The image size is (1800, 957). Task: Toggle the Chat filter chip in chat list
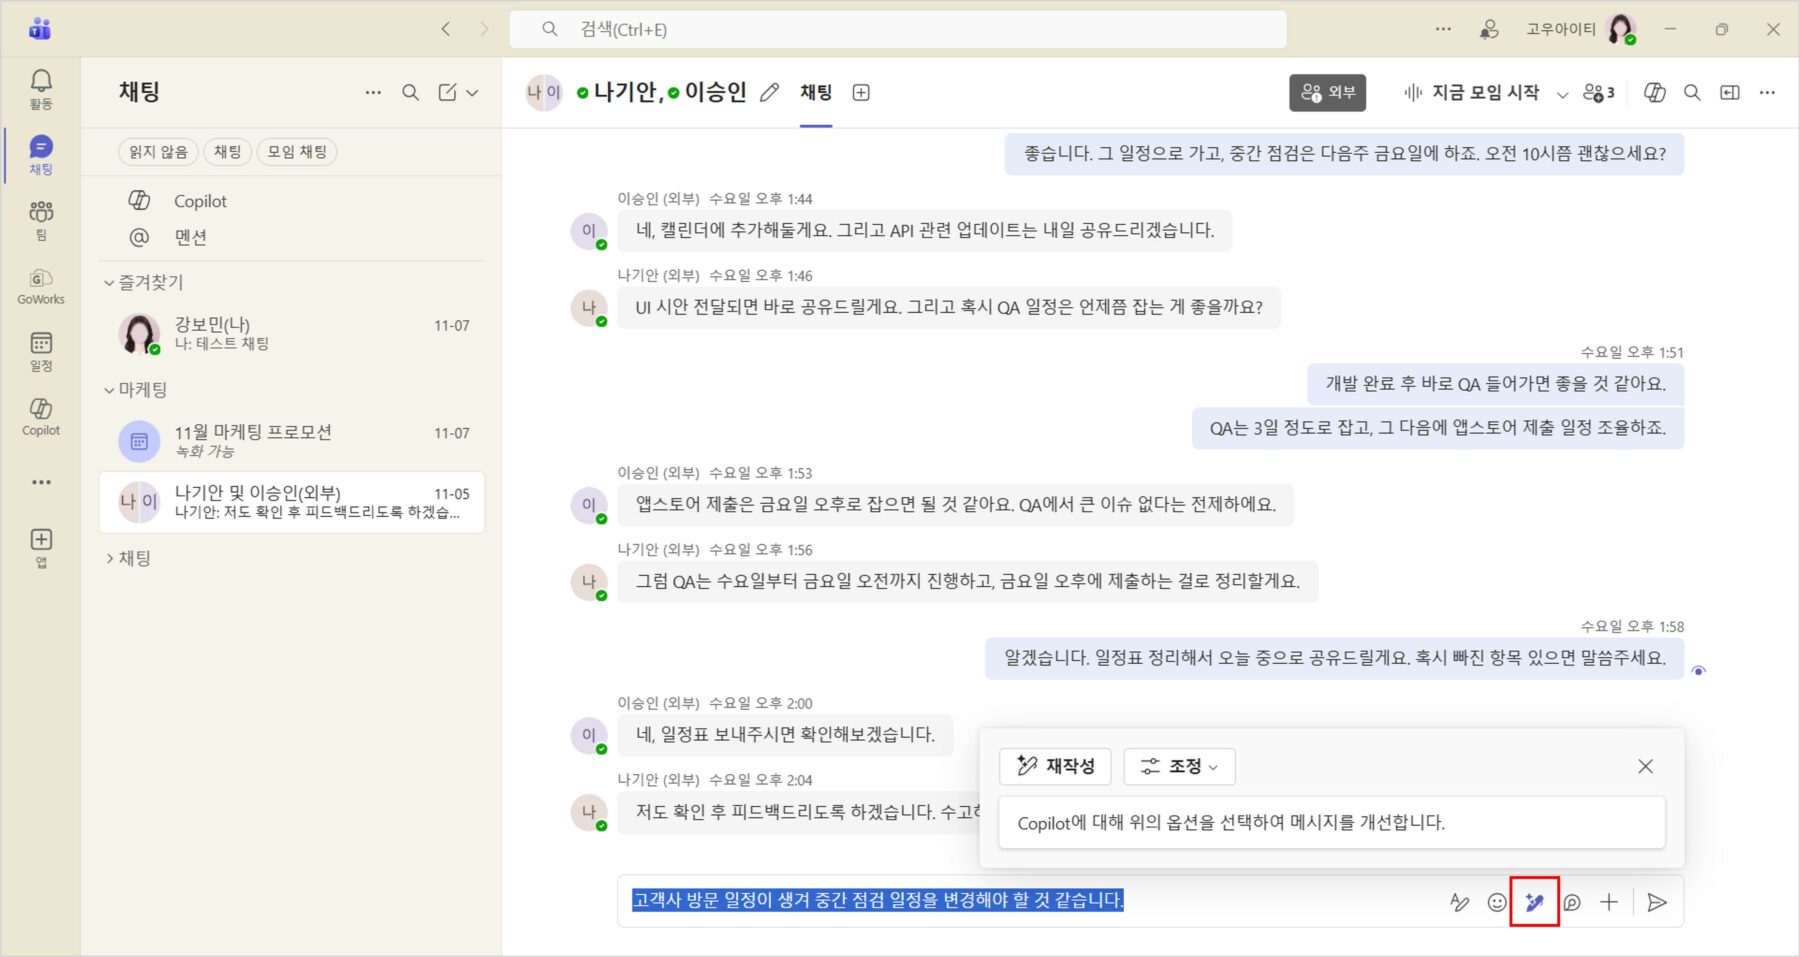(227, 152)
